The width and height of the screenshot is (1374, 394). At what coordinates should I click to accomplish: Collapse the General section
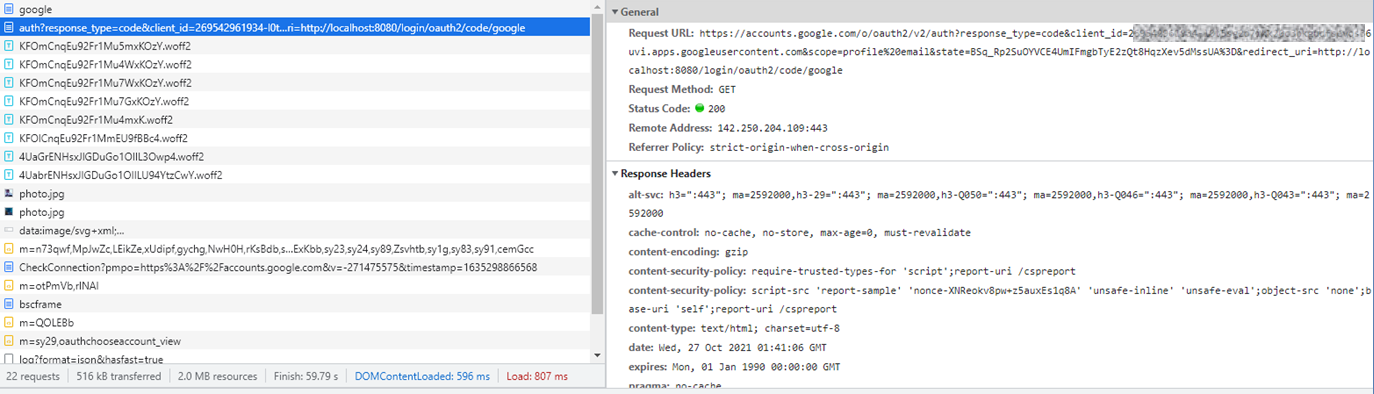pos(613,12)
